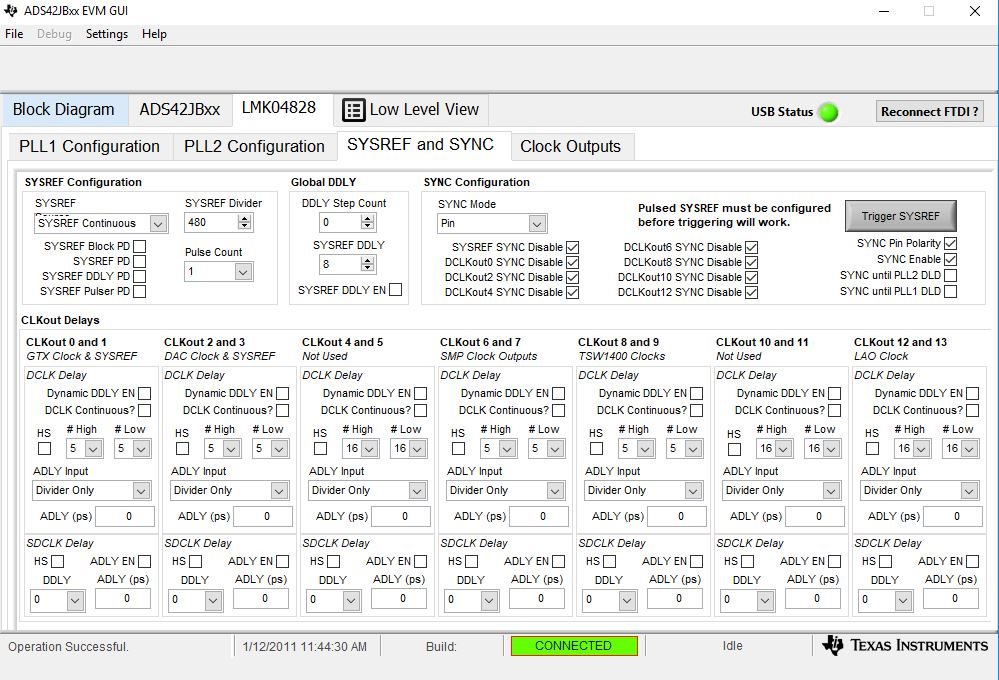Click the DDLY Step Count stepper arrows

[367, 222]
